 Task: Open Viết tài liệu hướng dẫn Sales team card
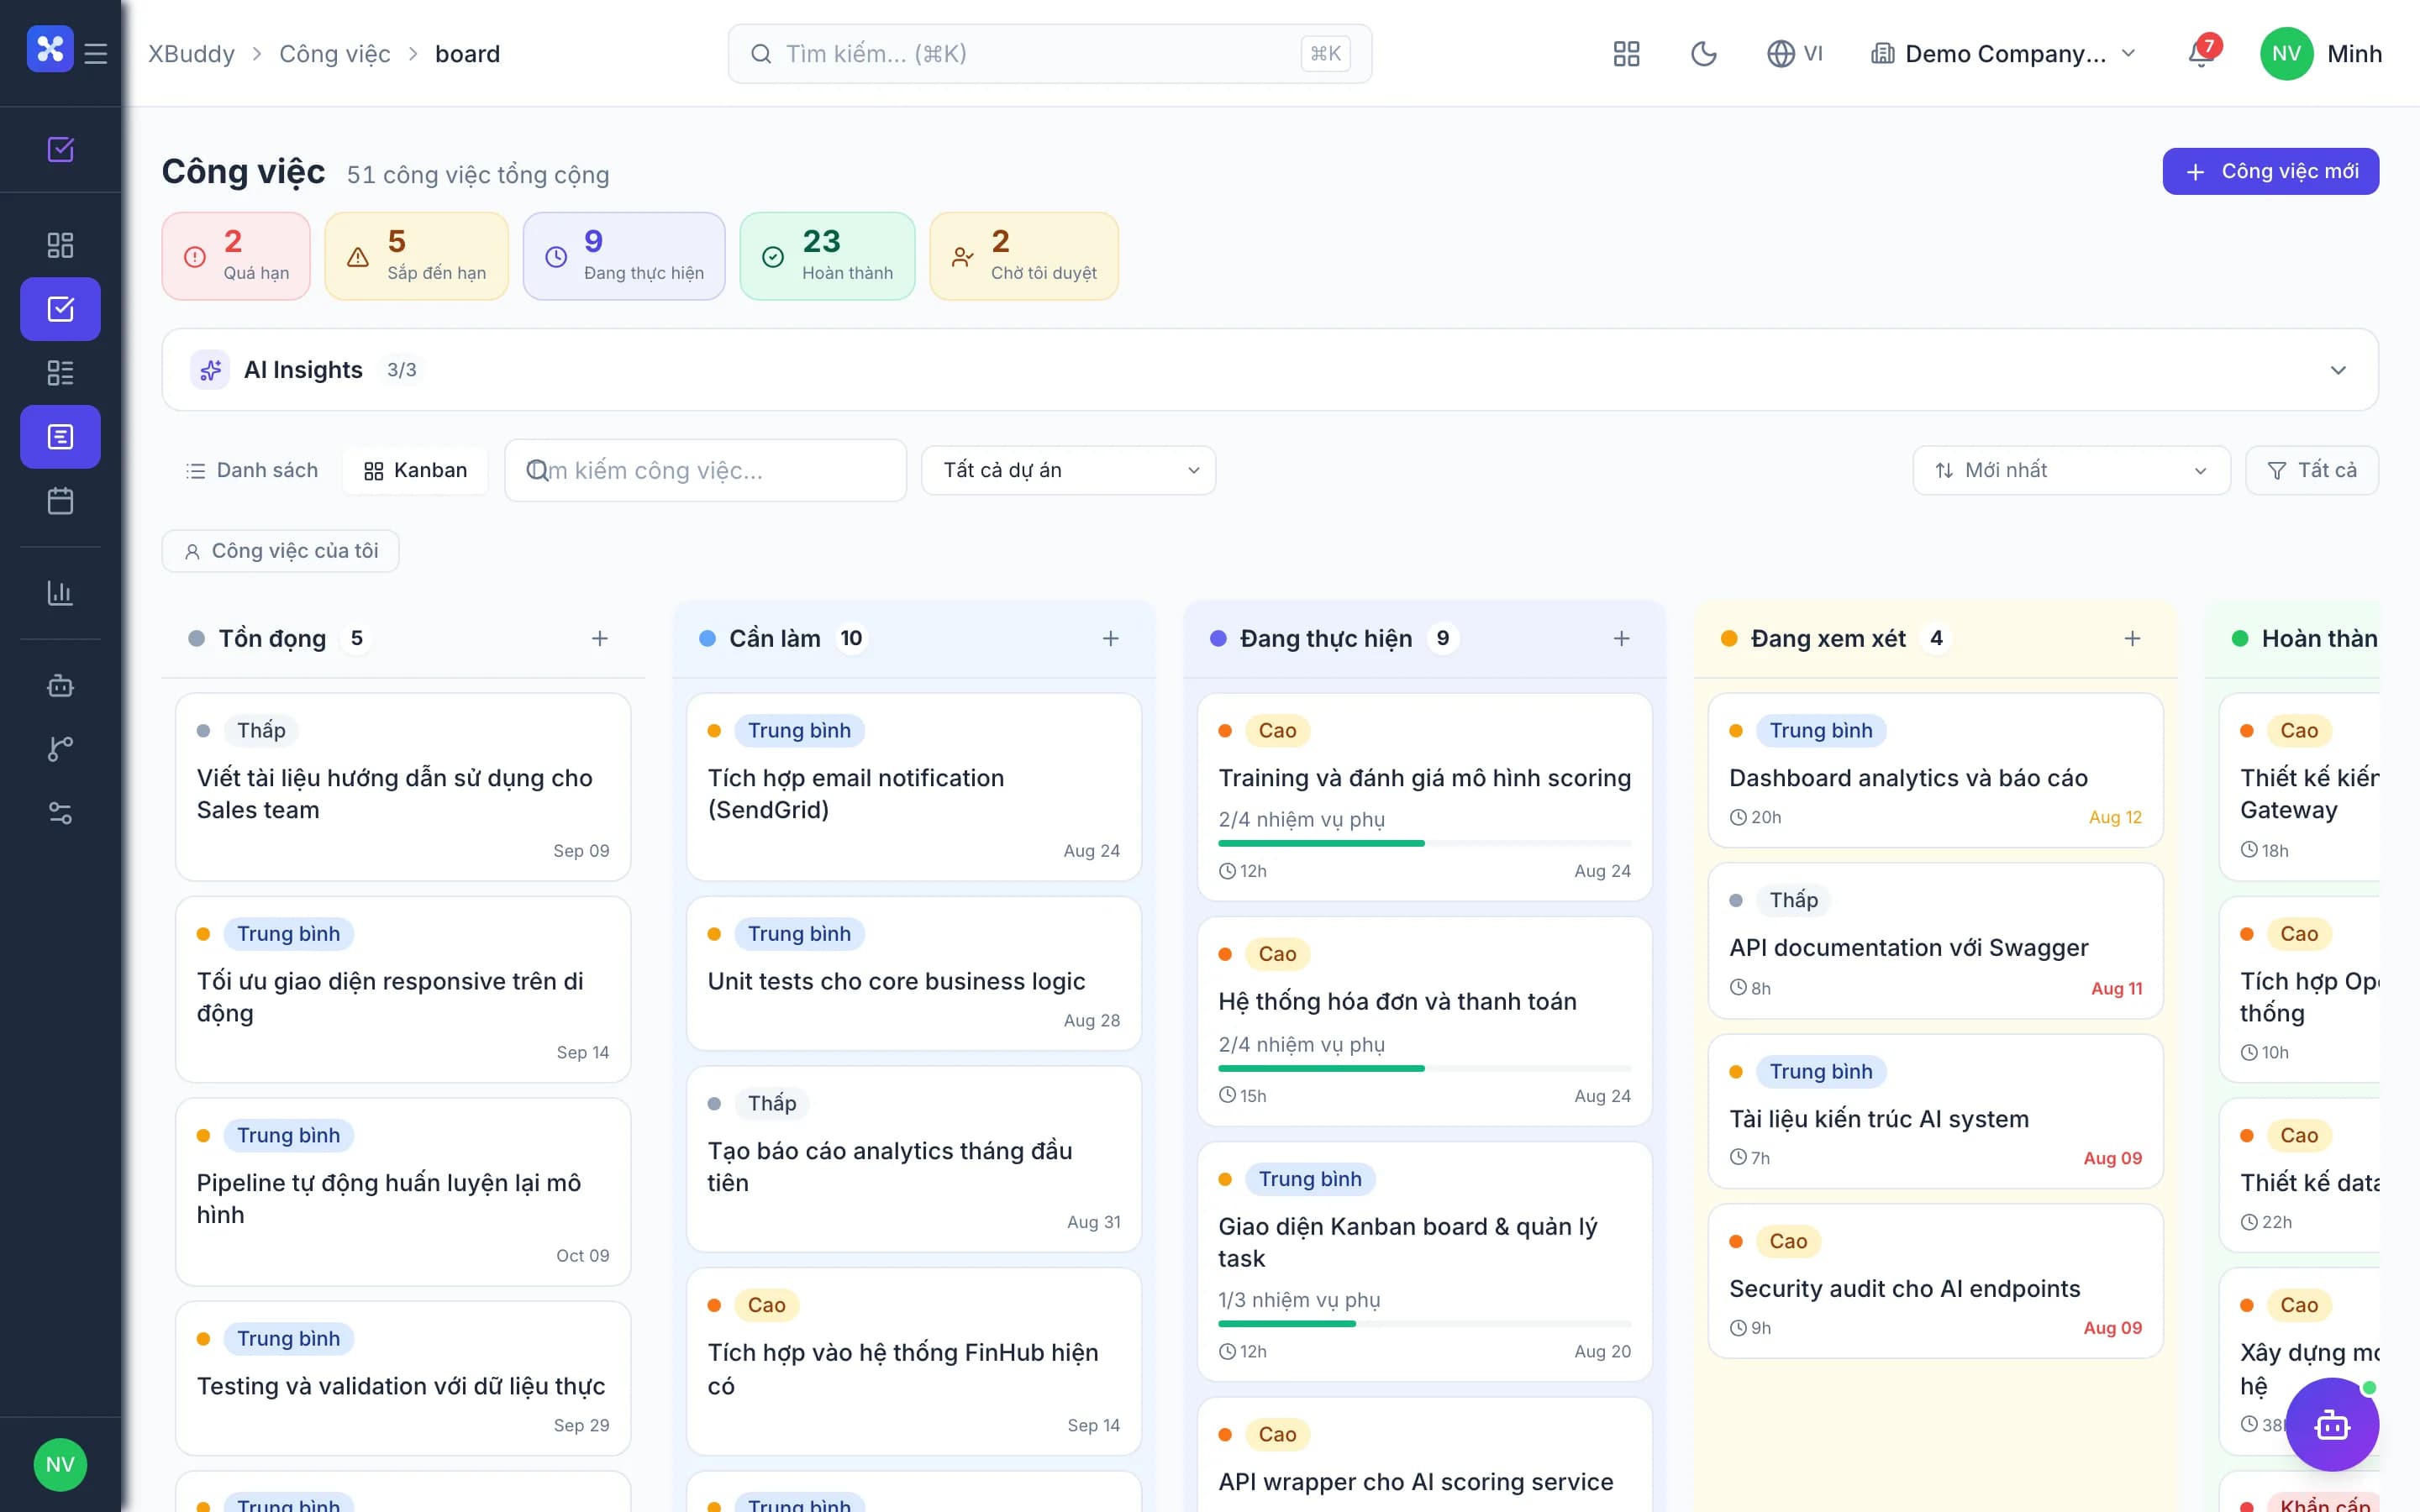403,787
